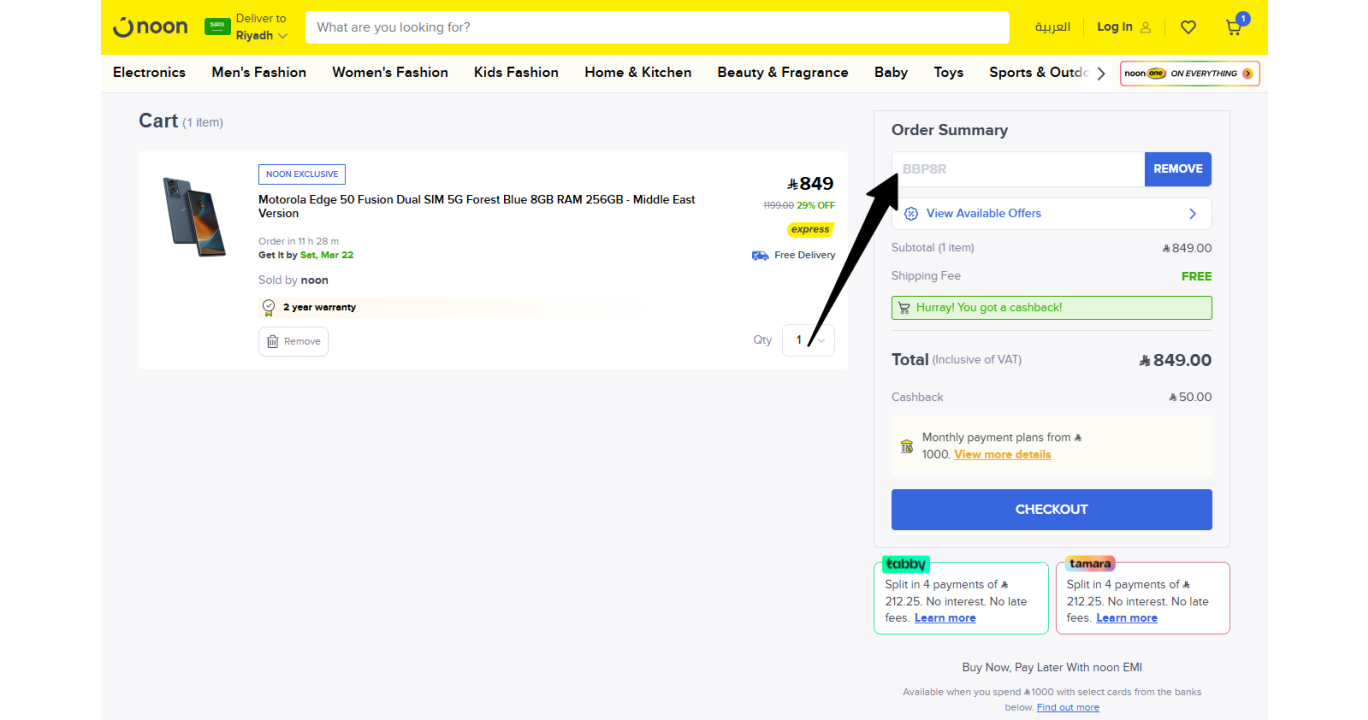Click the cart icon in cashback banner
Viewport: 1368px width, 720px height.
point(904,308)
